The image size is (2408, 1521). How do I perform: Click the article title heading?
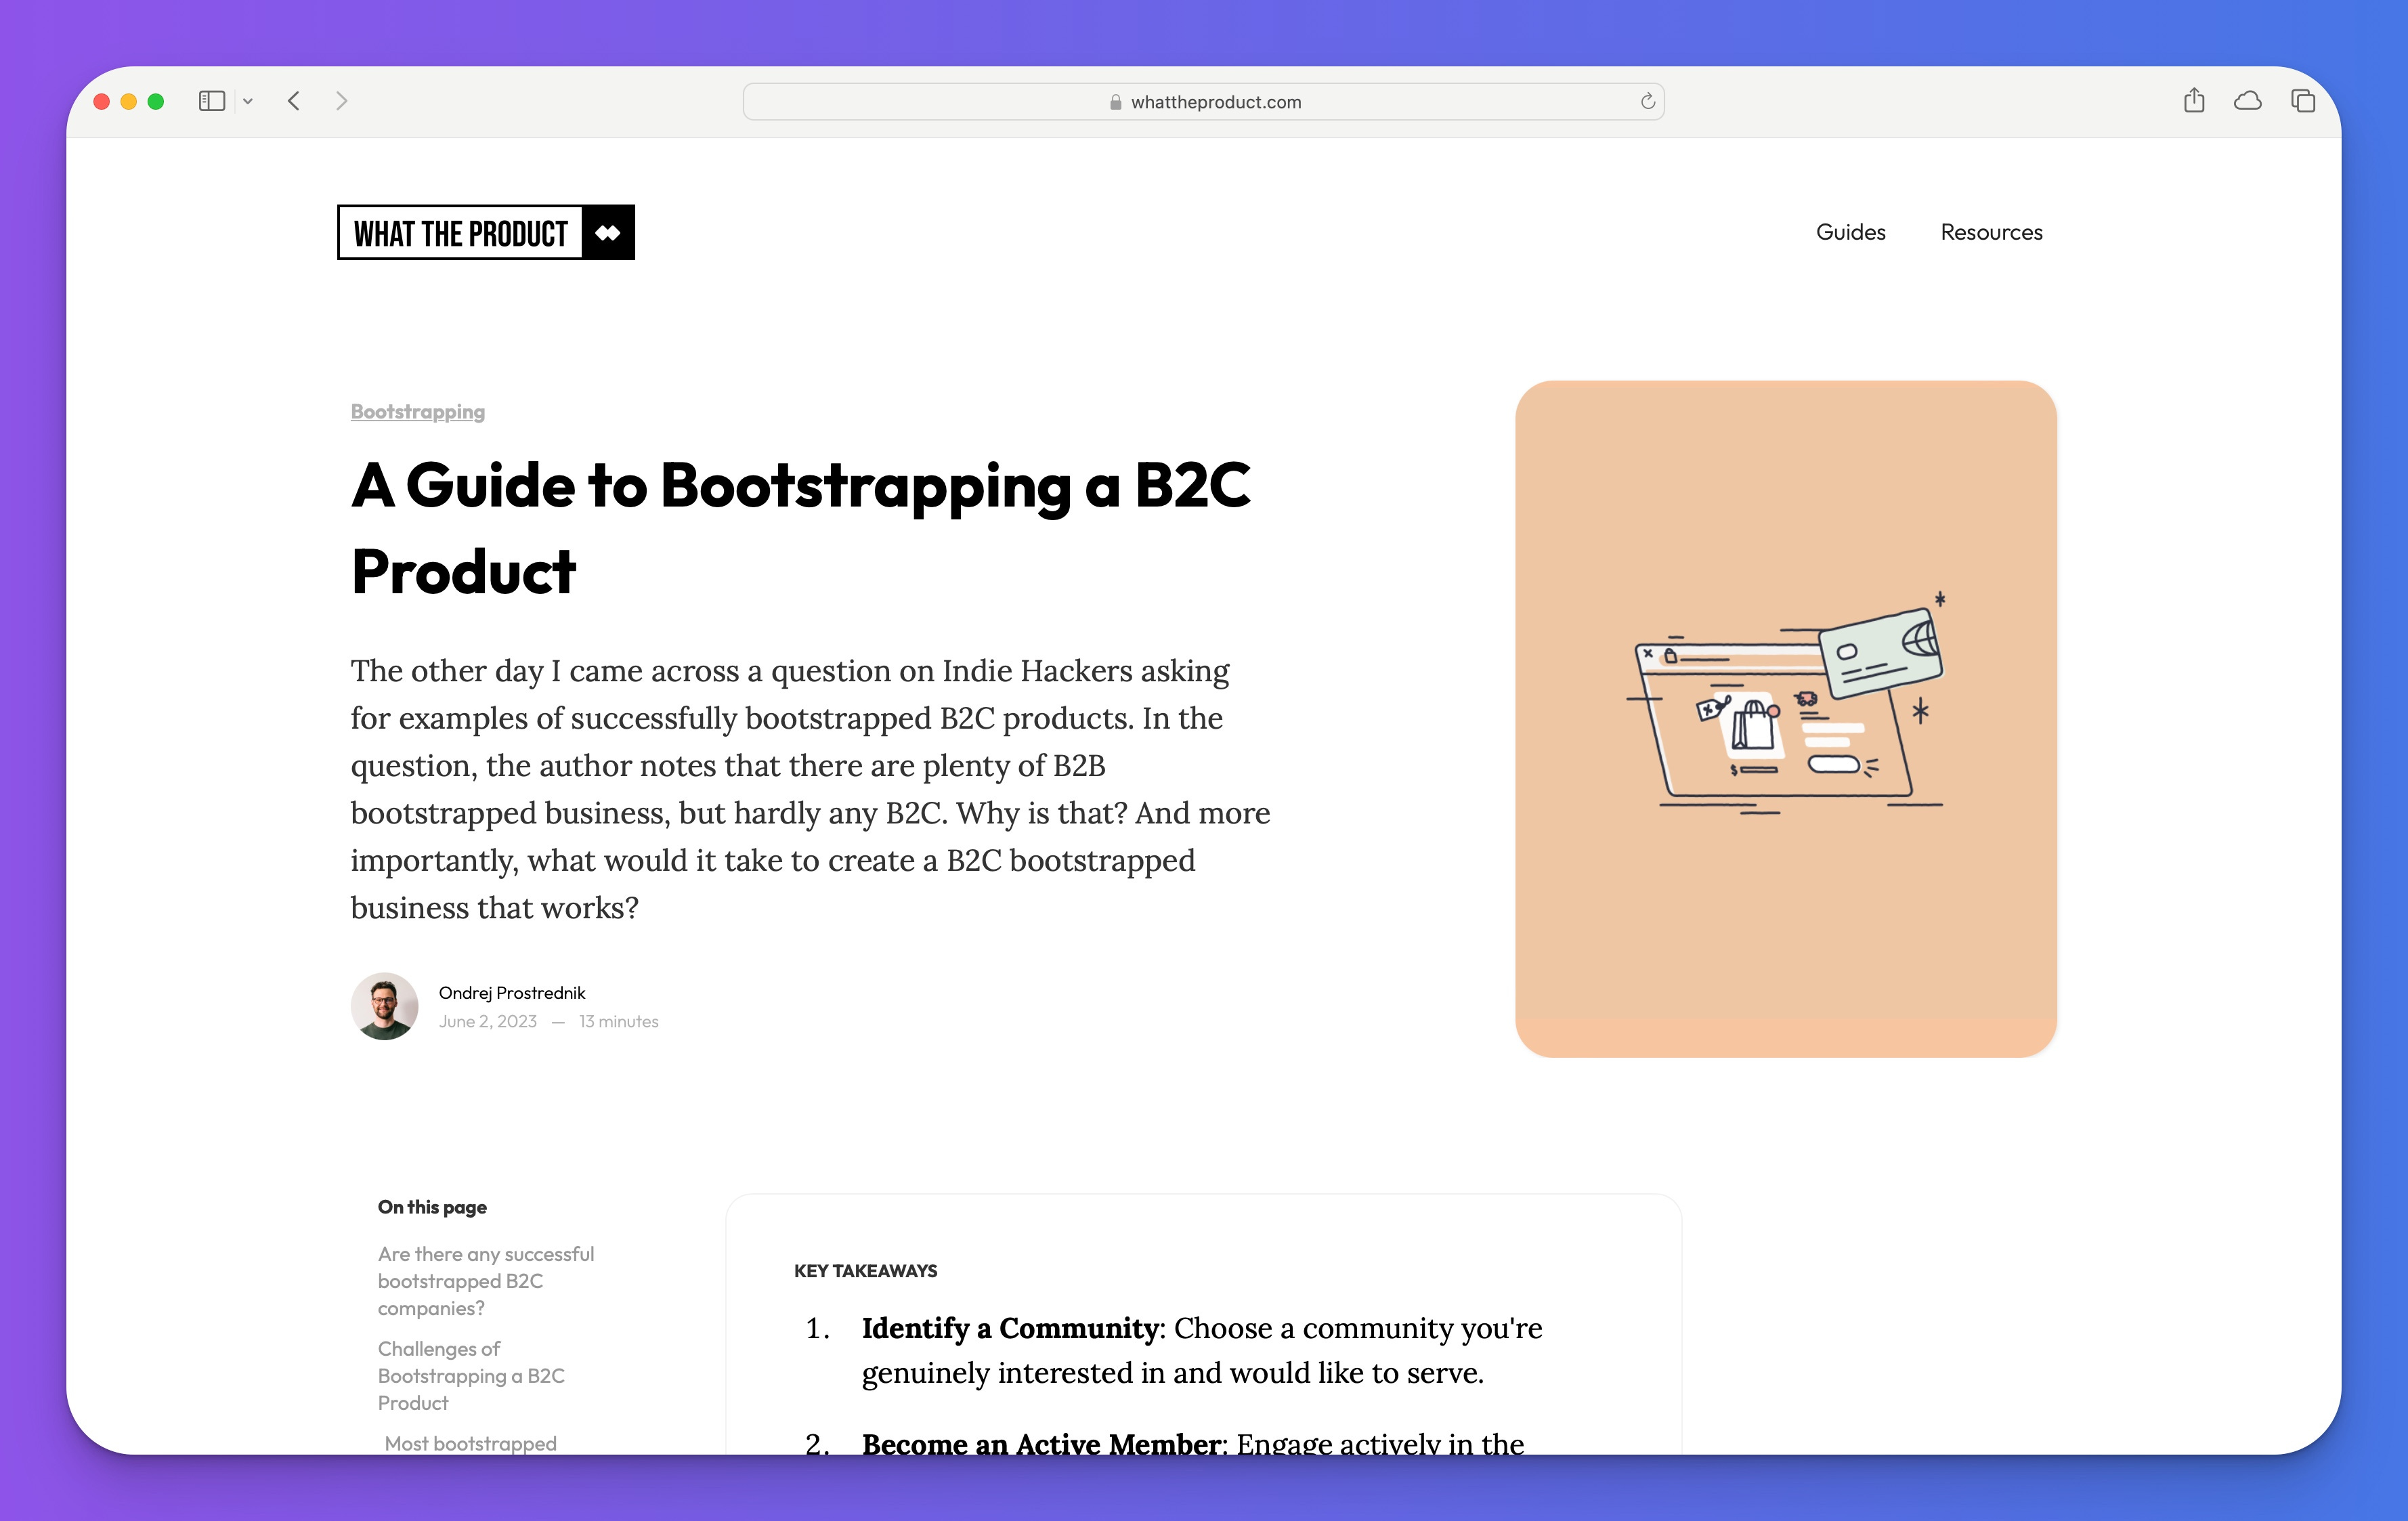tap(800, 528)
